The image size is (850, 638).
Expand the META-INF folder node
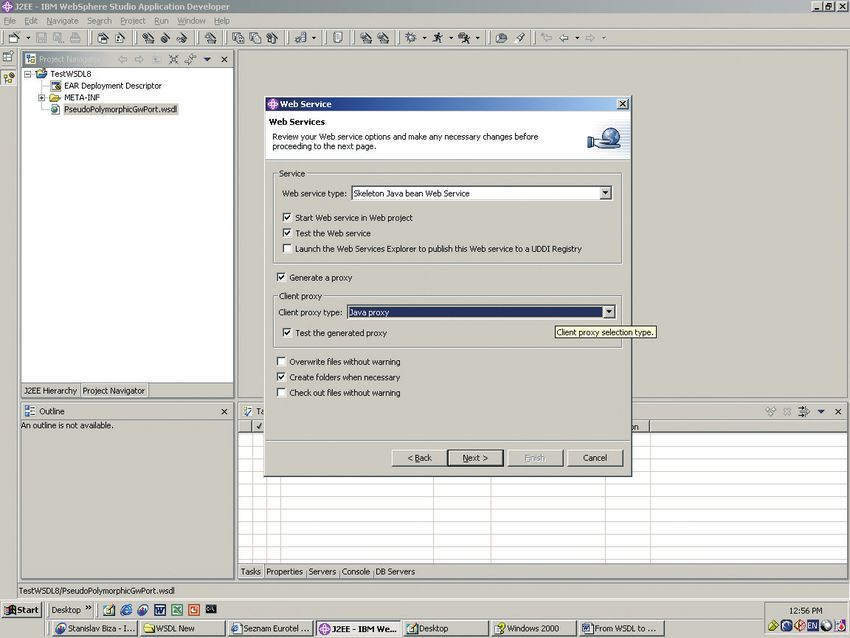tap(41, 98)
